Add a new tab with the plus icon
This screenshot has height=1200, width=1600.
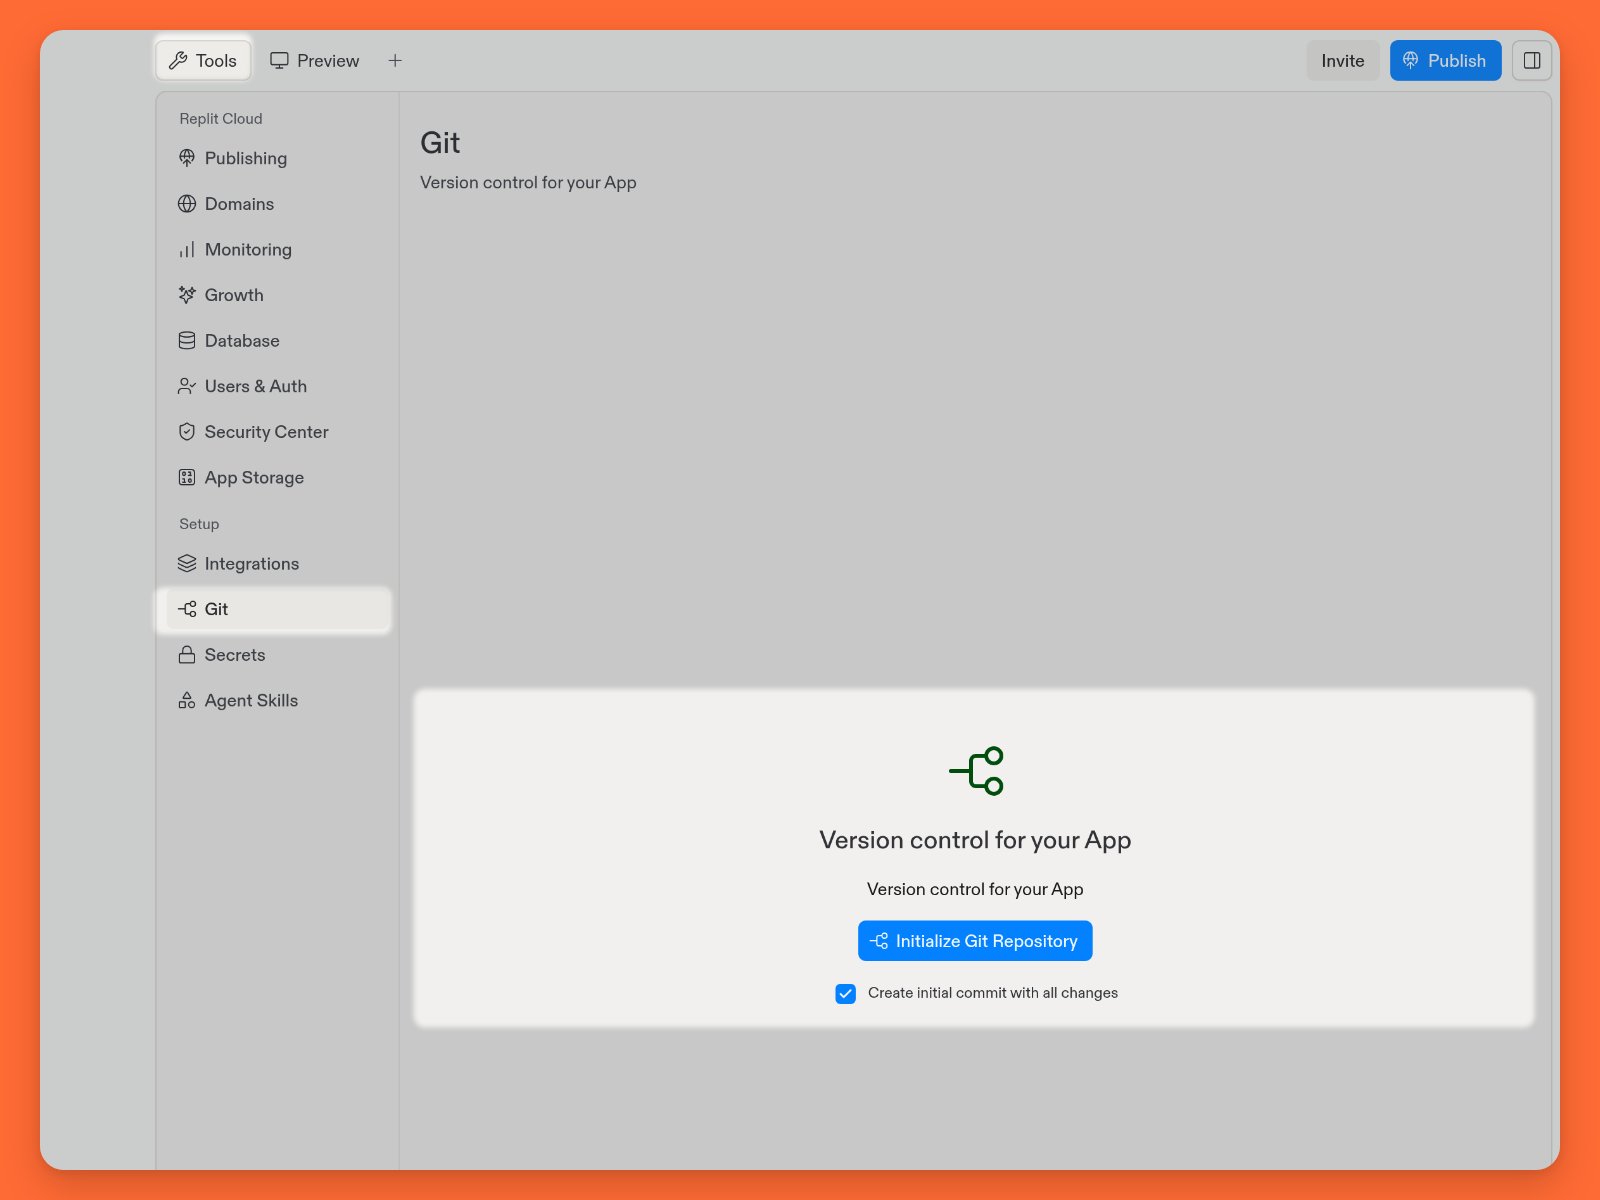(x=395, y=61)
